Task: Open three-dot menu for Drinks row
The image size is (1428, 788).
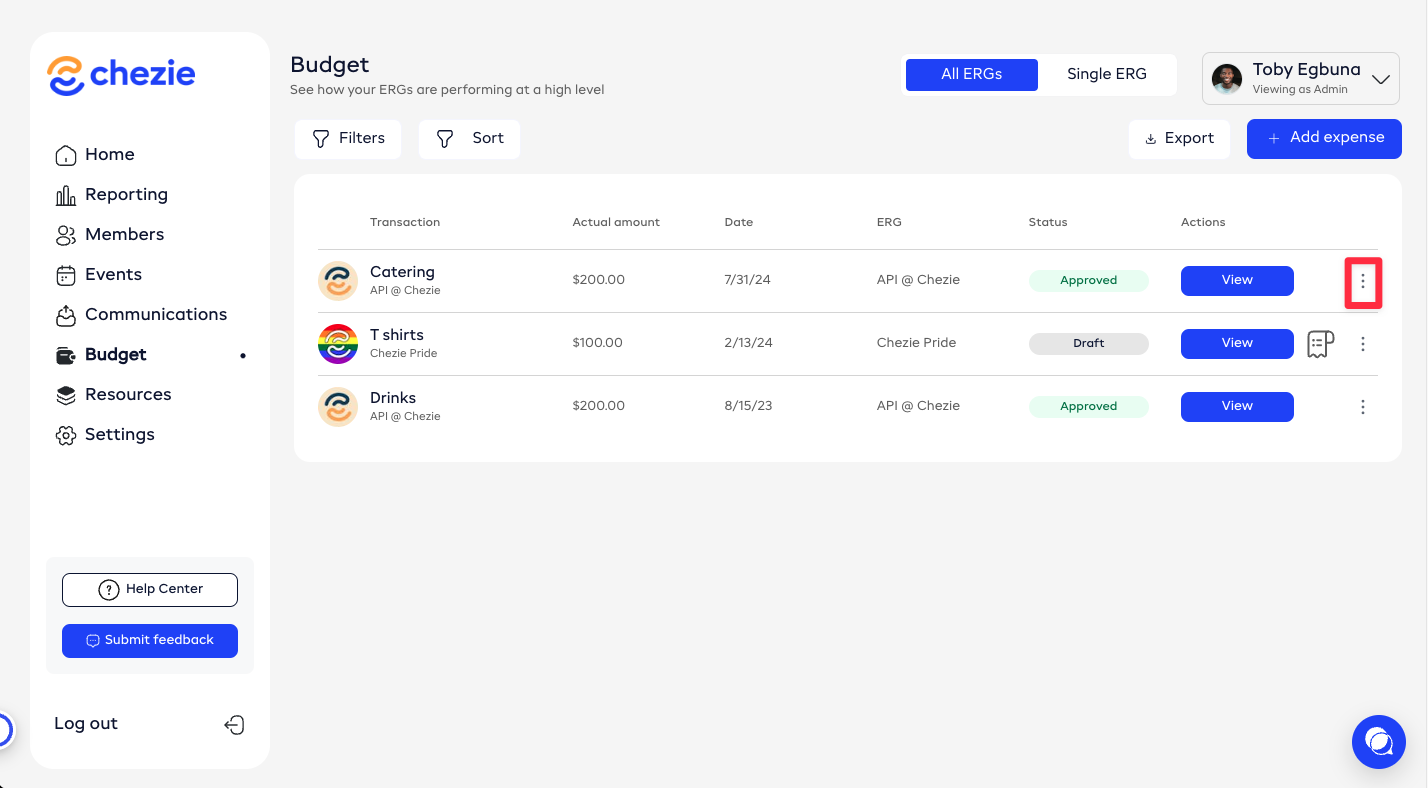Action: click(x=1362, y=407)
